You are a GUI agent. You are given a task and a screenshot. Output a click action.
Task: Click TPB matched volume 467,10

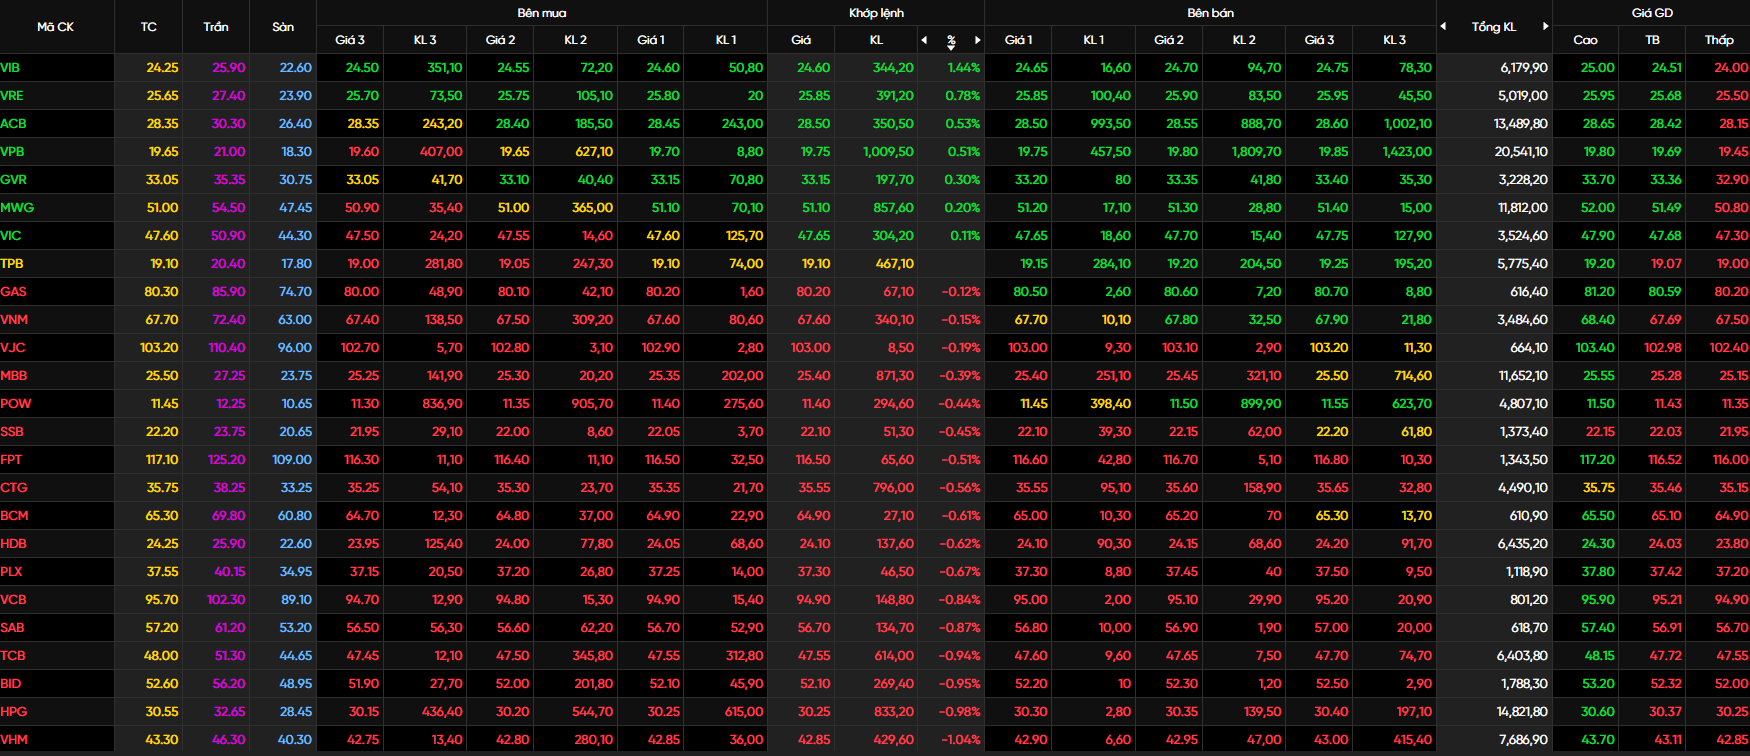pyautogui.click(x=894, y=264)
